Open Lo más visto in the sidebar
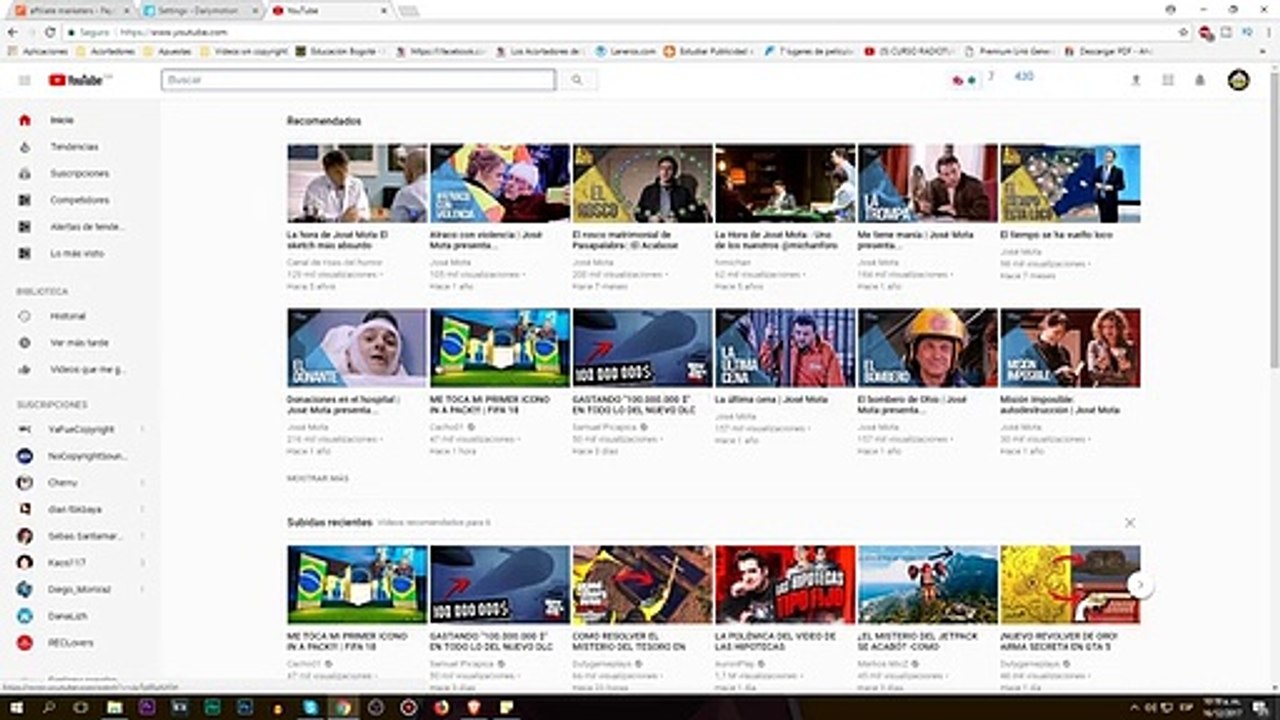Viewport: 1280px width, 720px height. point(80,254)
